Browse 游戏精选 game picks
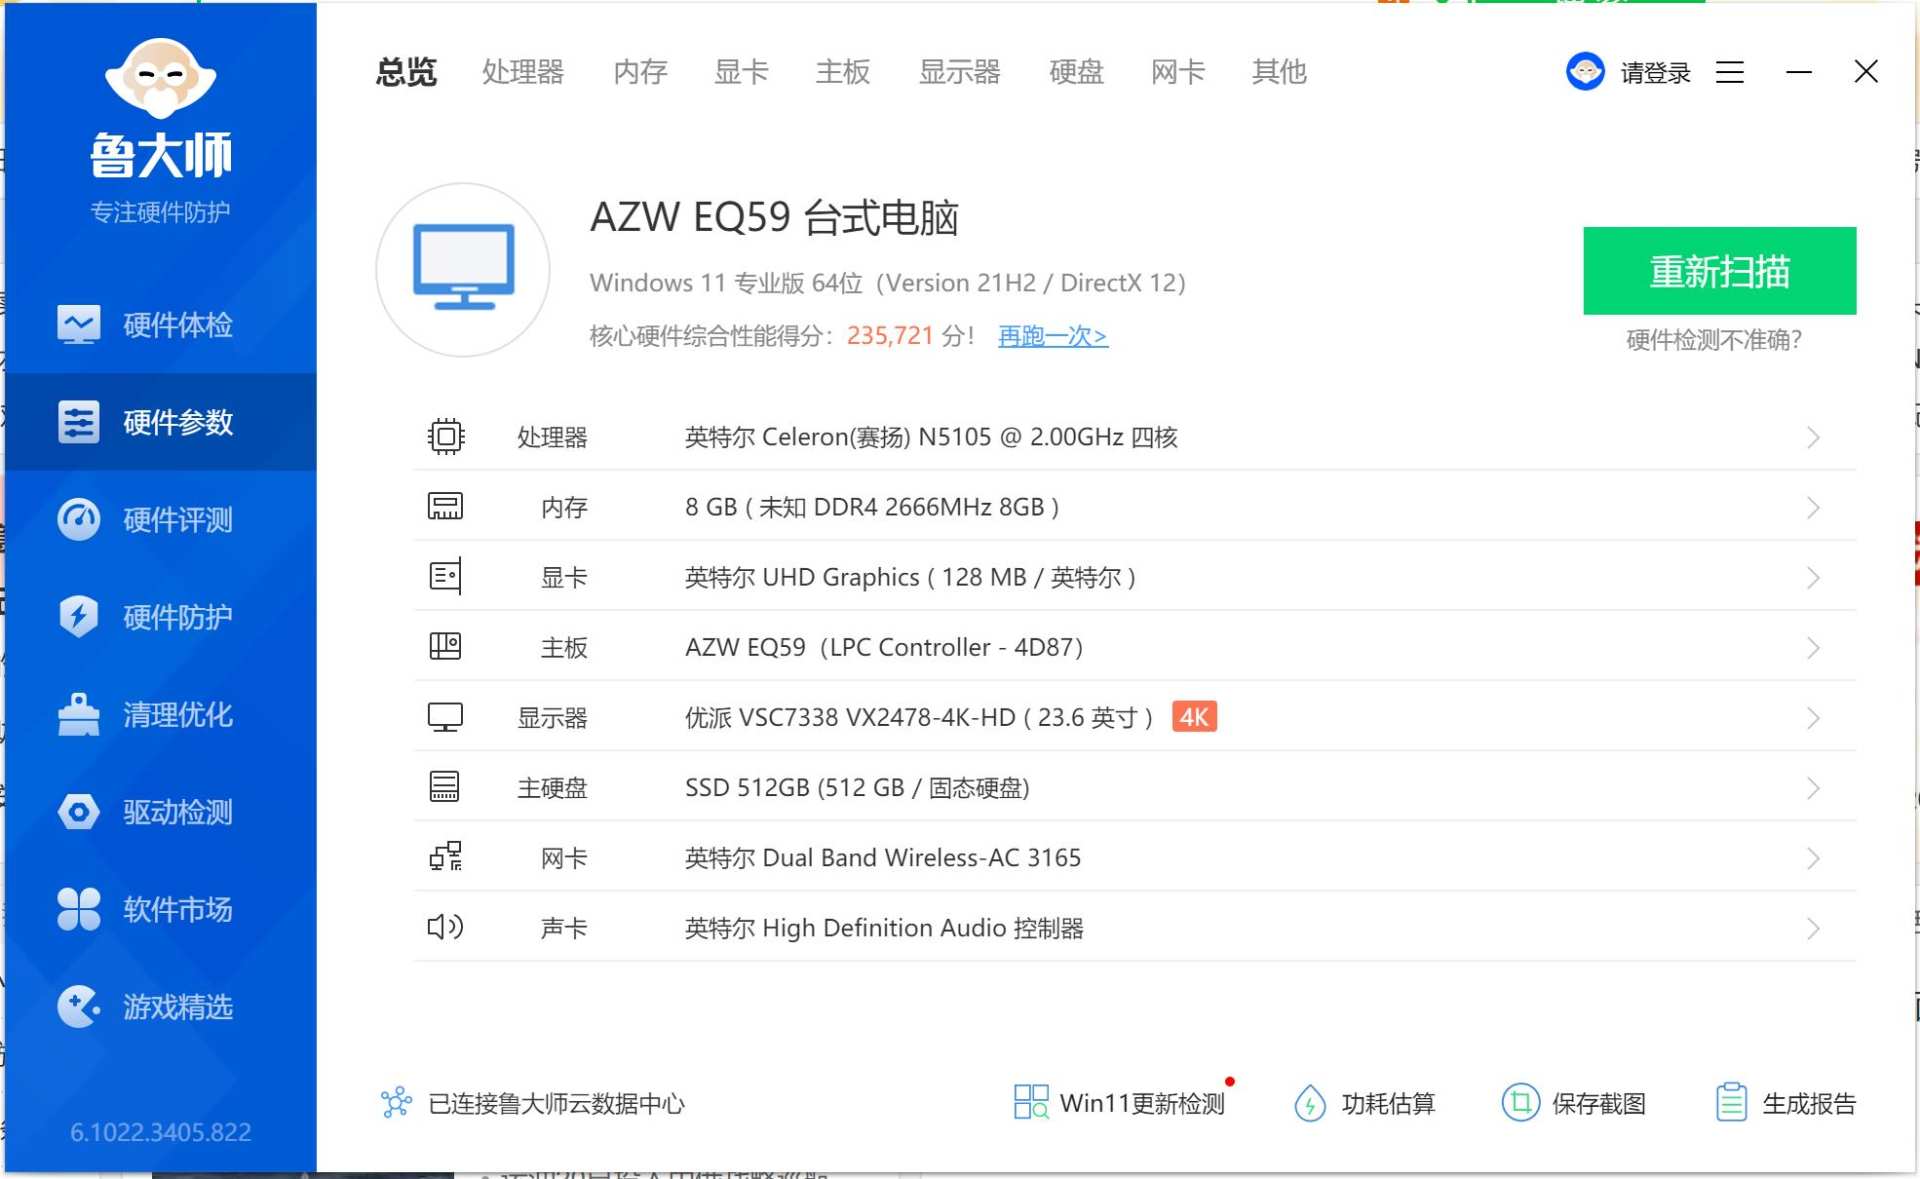This screenshot has width=1920, height=1179. pos(160,1007)
